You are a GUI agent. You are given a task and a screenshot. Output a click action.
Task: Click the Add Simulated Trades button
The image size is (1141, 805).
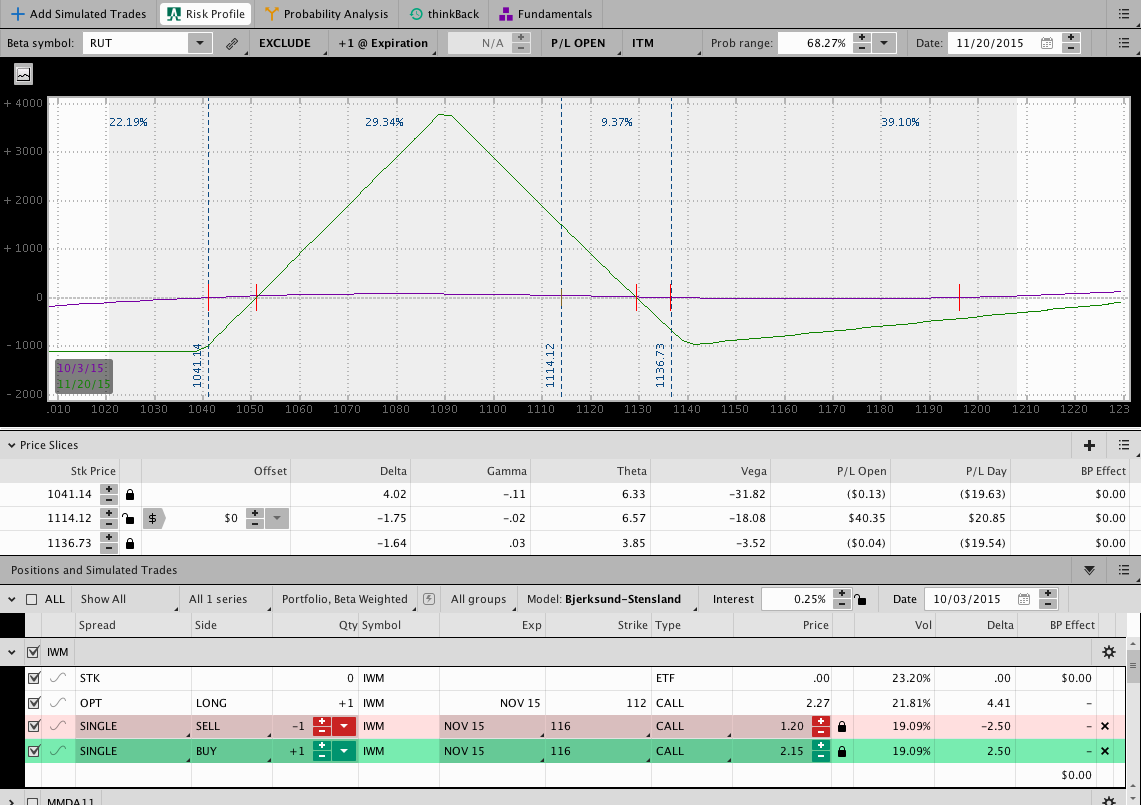(x=78, y=14)
